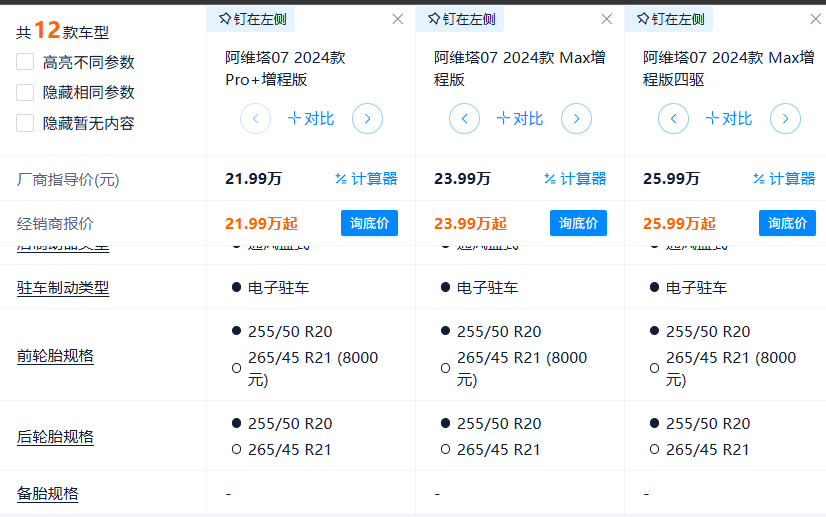Pin Pro+增程版 column with 钉在左侧
Image resolution: width=826 pixels, height=517 pixels.
click(253, 19)
